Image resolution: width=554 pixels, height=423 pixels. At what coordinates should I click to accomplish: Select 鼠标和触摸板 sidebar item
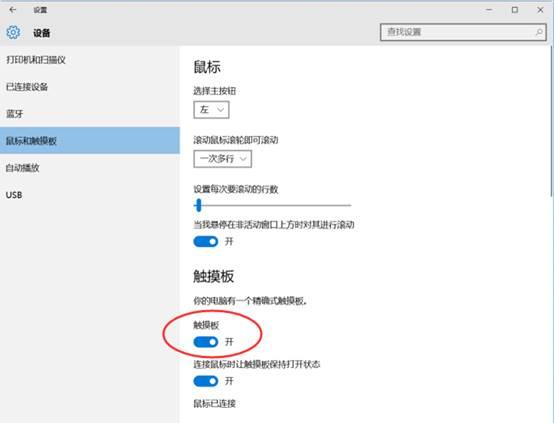coord(90,141)
